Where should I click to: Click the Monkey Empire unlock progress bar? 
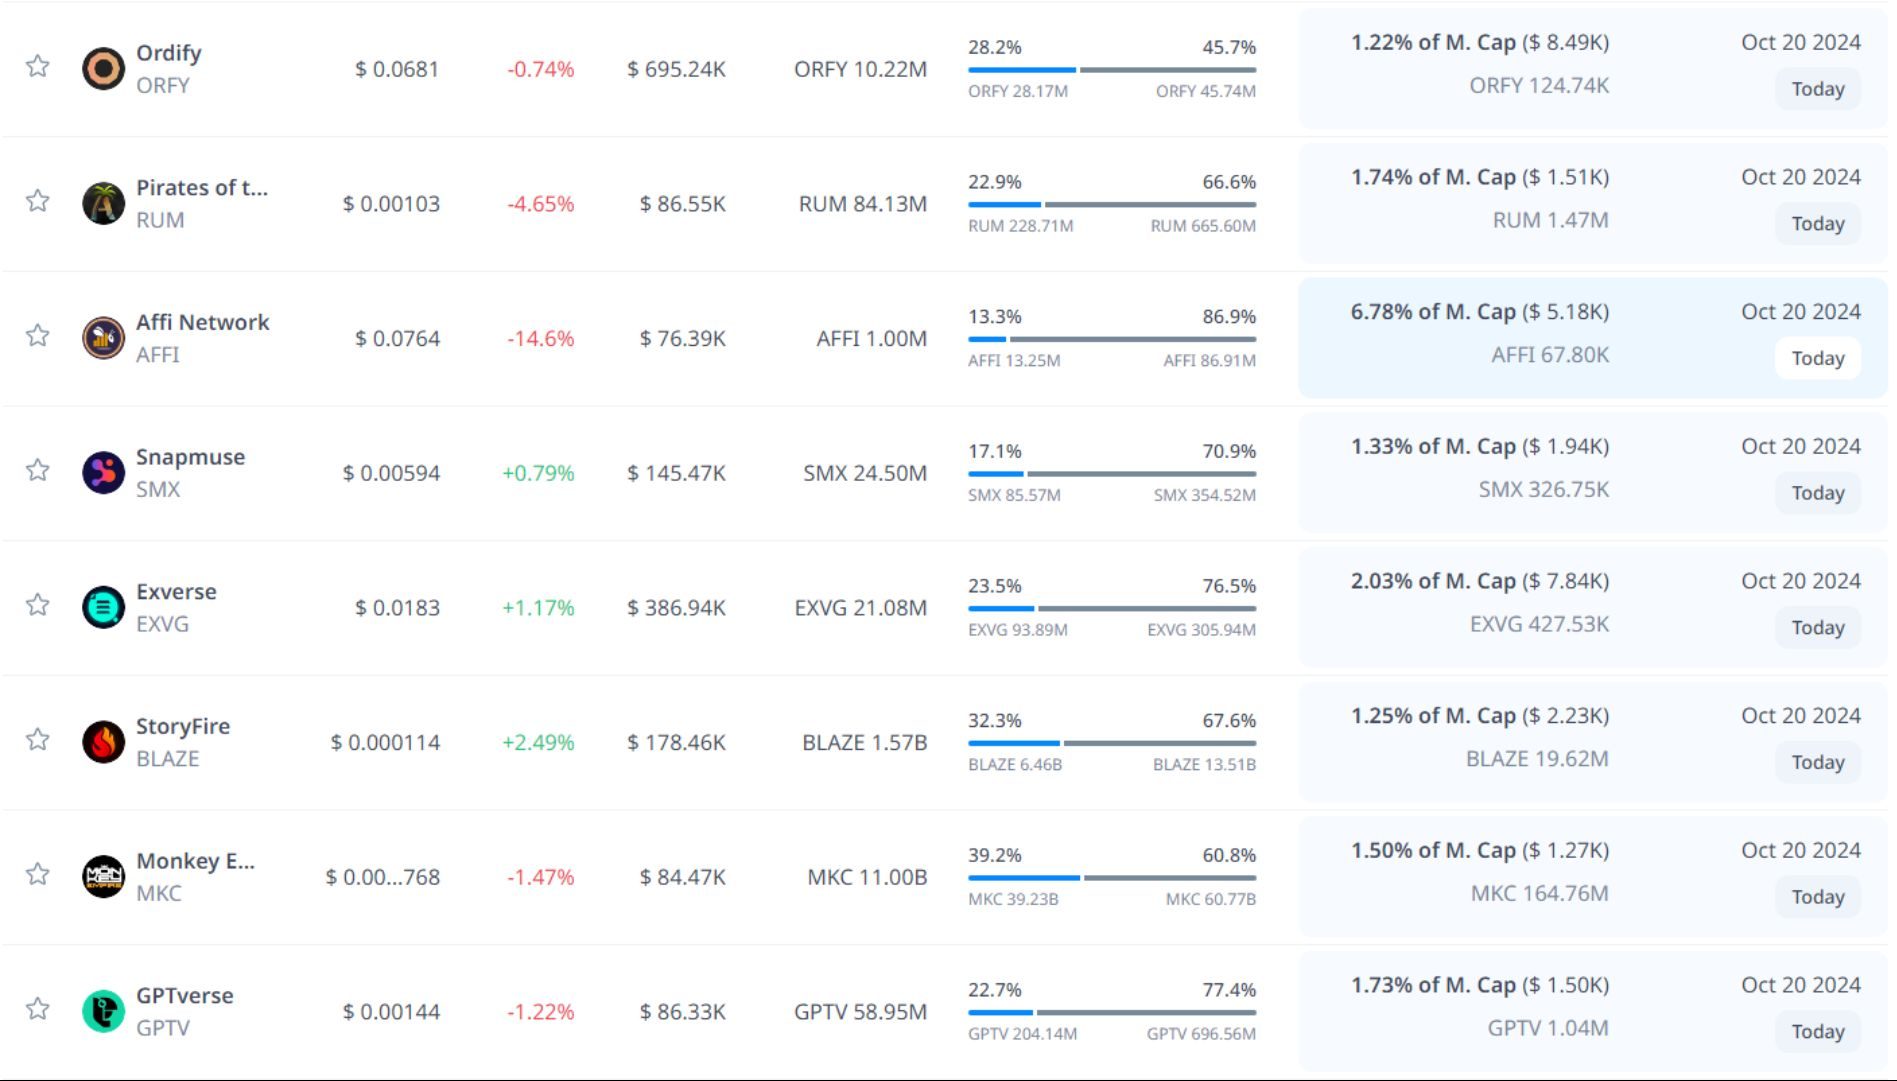[x=1111, y=878]
